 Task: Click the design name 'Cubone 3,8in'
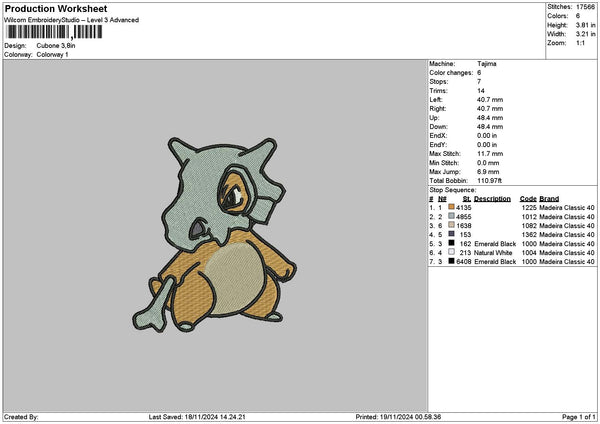click(x=56, y=46)
